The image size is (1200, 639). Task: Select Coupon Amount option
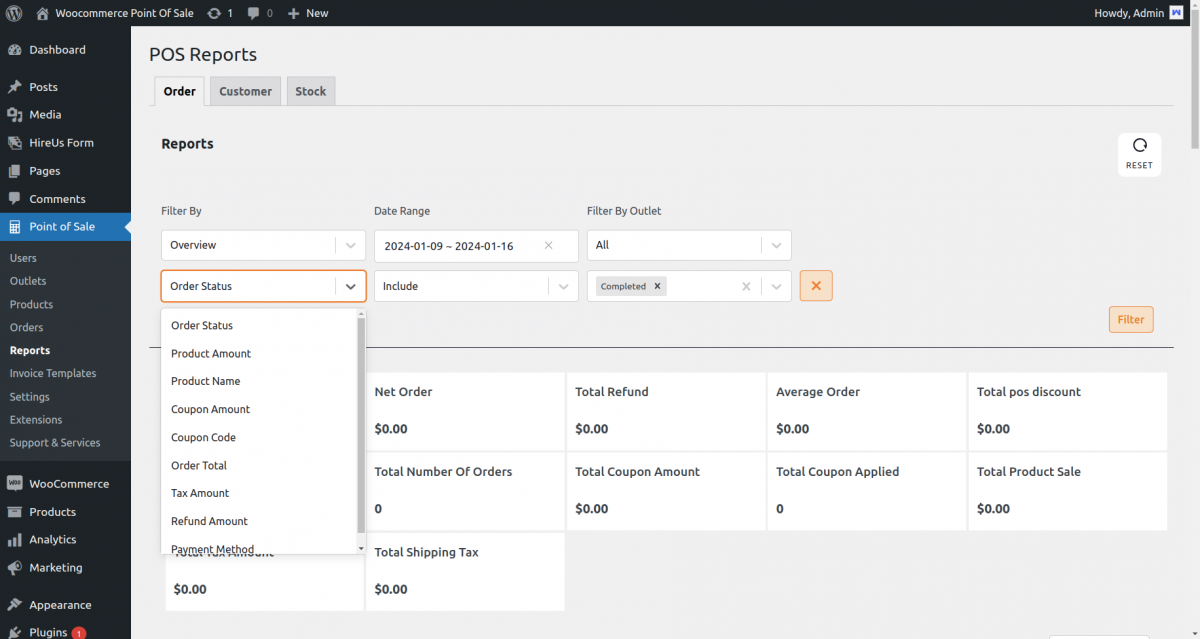point(259,409)
